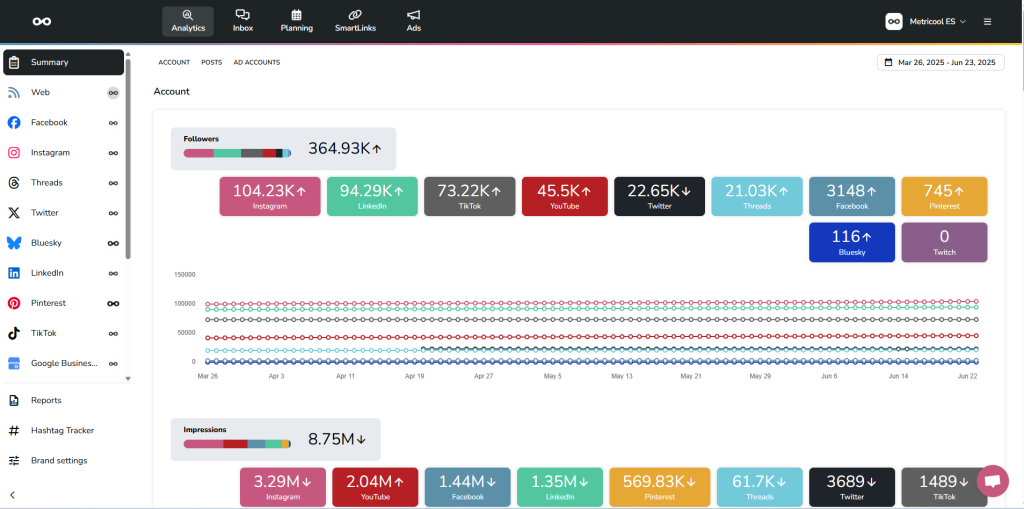Open the live chat bubble
1024x509 pixels.
click(992, 481)
